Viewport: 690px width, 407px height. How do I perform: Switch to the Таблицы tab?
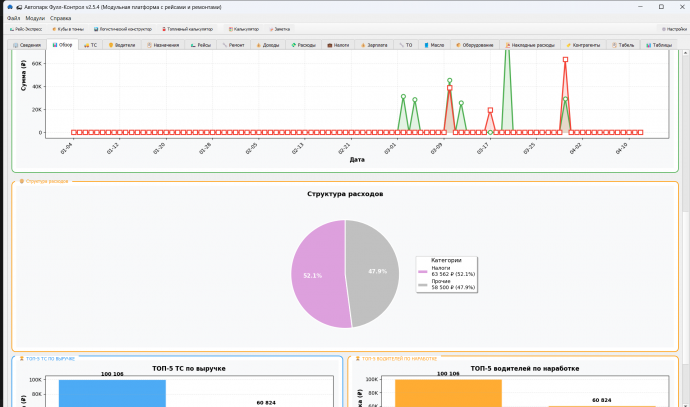(659, 45)
